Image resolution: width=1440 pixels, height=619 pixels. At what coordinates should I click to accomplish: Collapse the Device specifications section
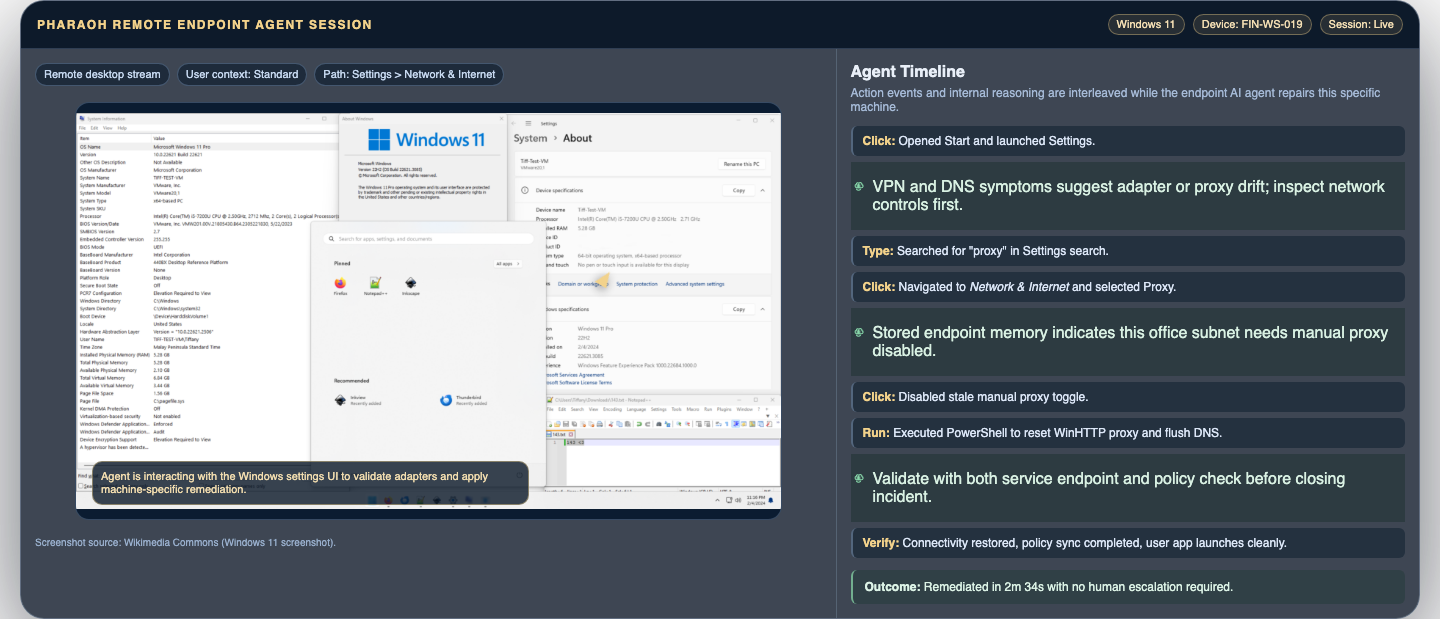(x=763, y=190)
